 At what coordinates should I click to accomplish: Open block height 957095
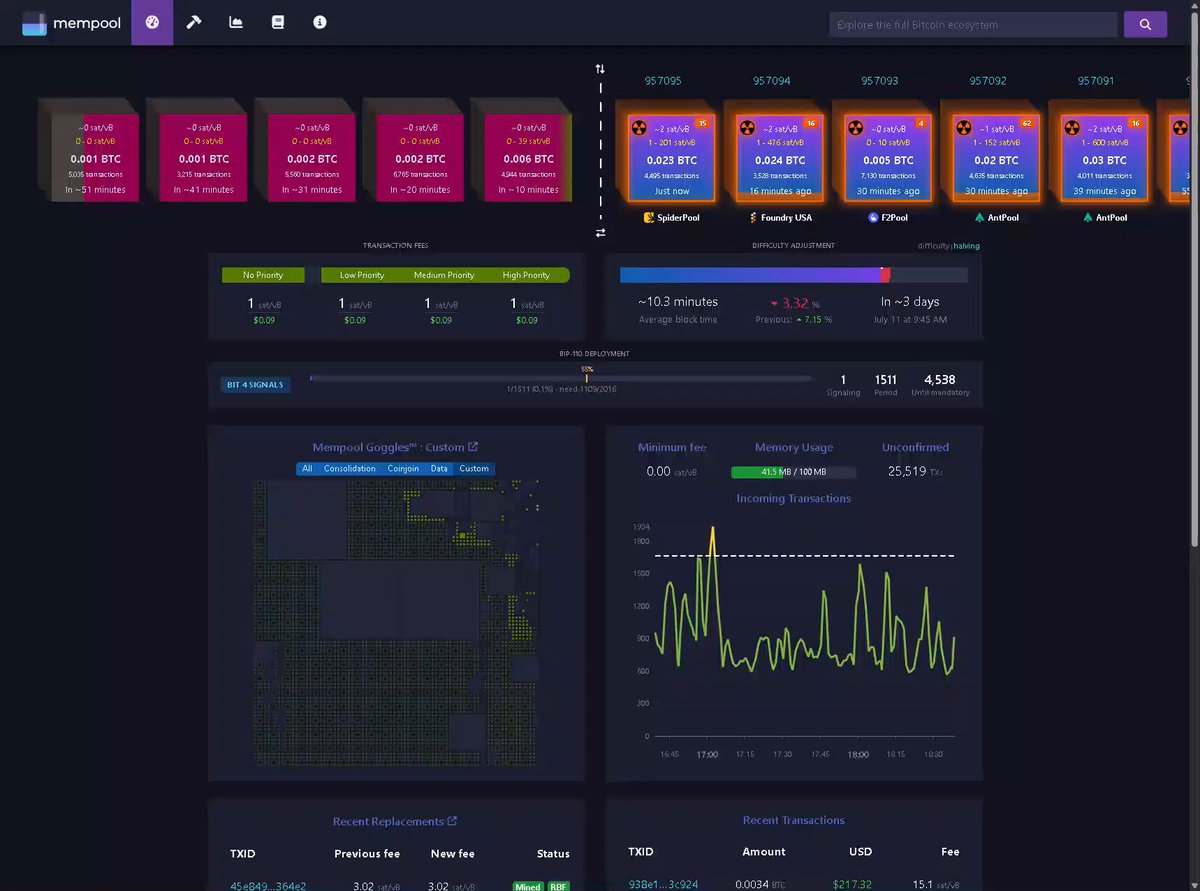point(663,81)
